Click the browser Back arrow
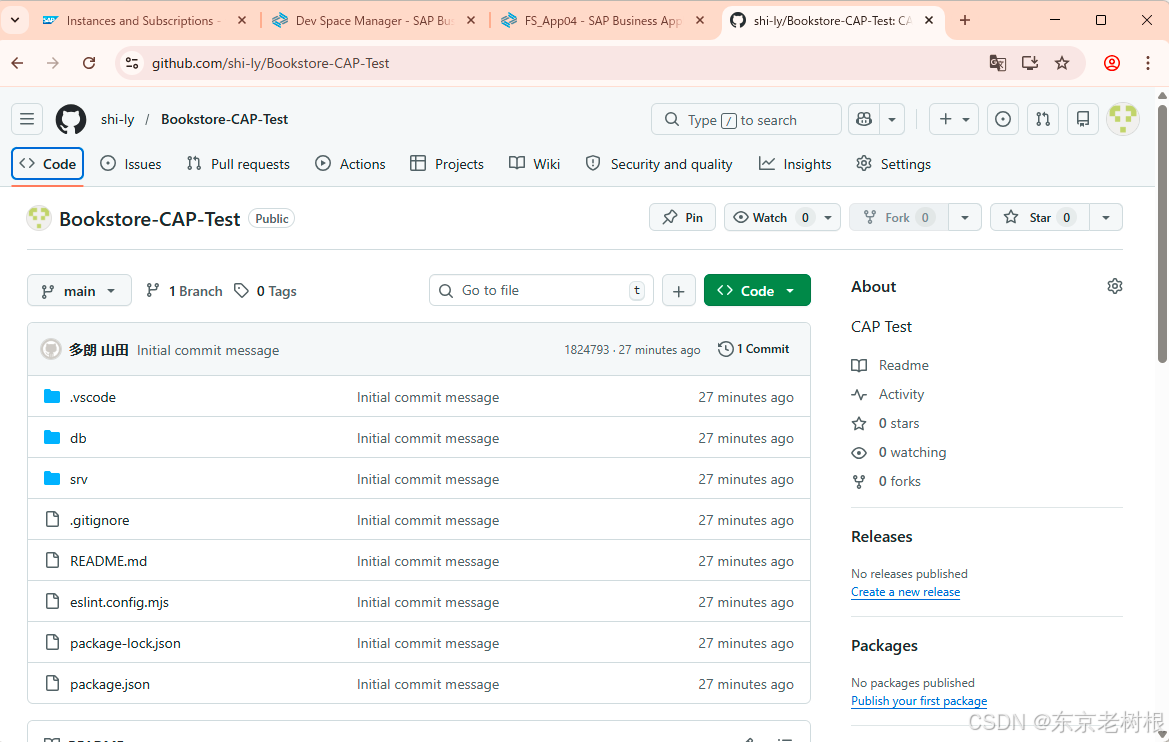 click(18, 63)
